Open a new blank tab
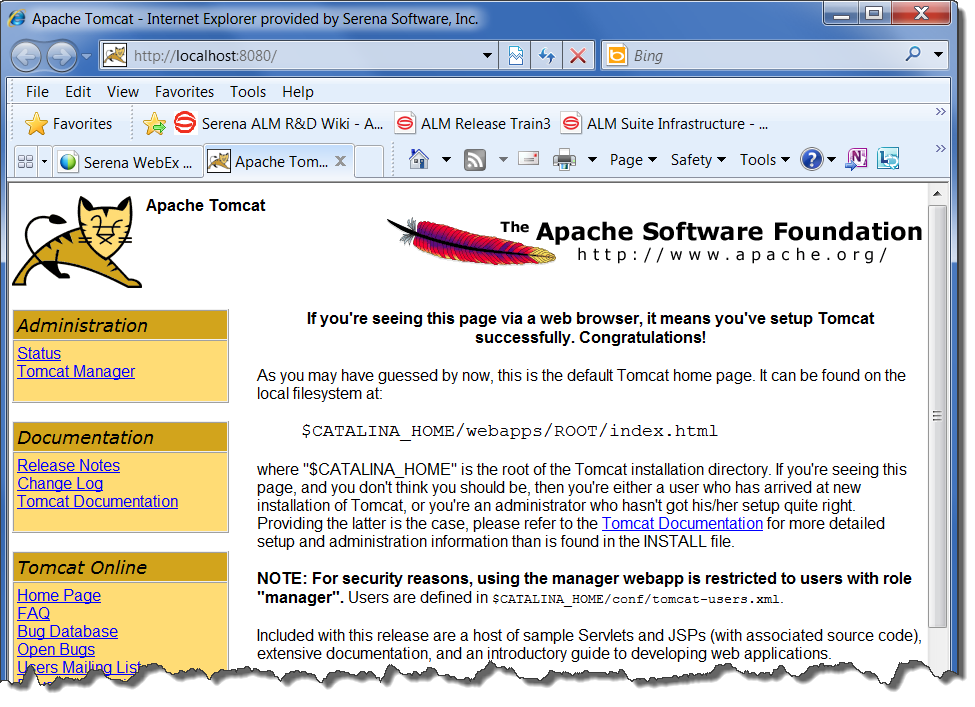 (369, 162)
